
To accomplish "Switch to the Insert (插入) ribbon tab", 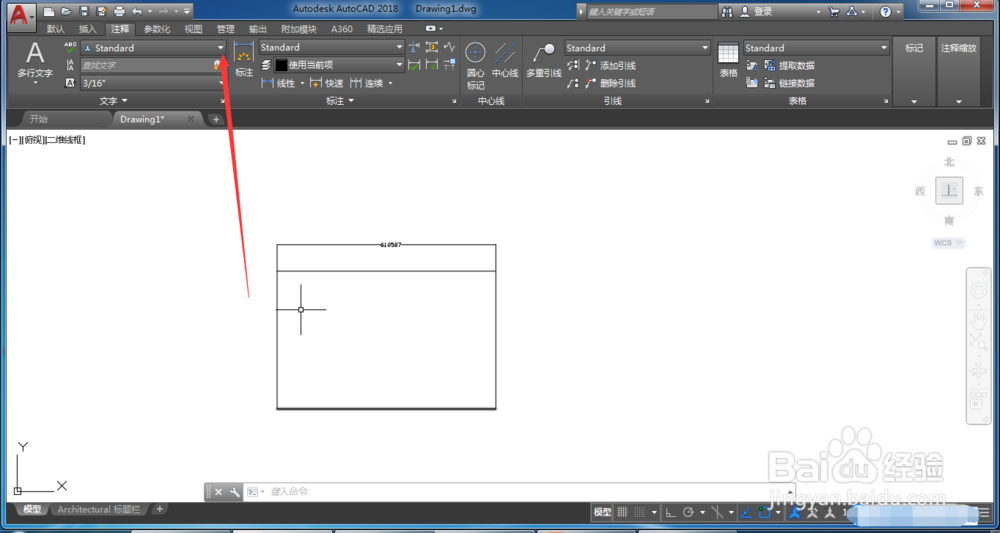I will (87, 29).
